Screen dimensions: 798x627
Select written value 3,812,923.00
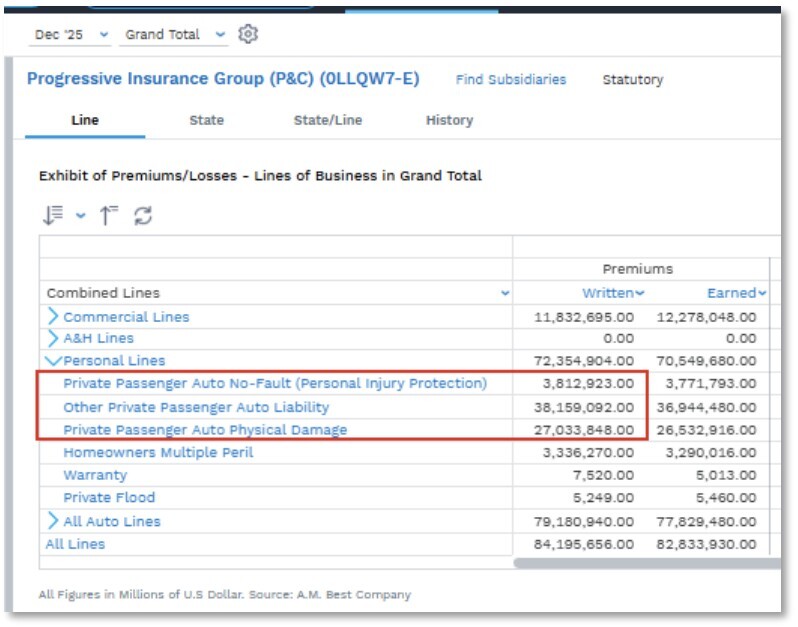point(588,383)
